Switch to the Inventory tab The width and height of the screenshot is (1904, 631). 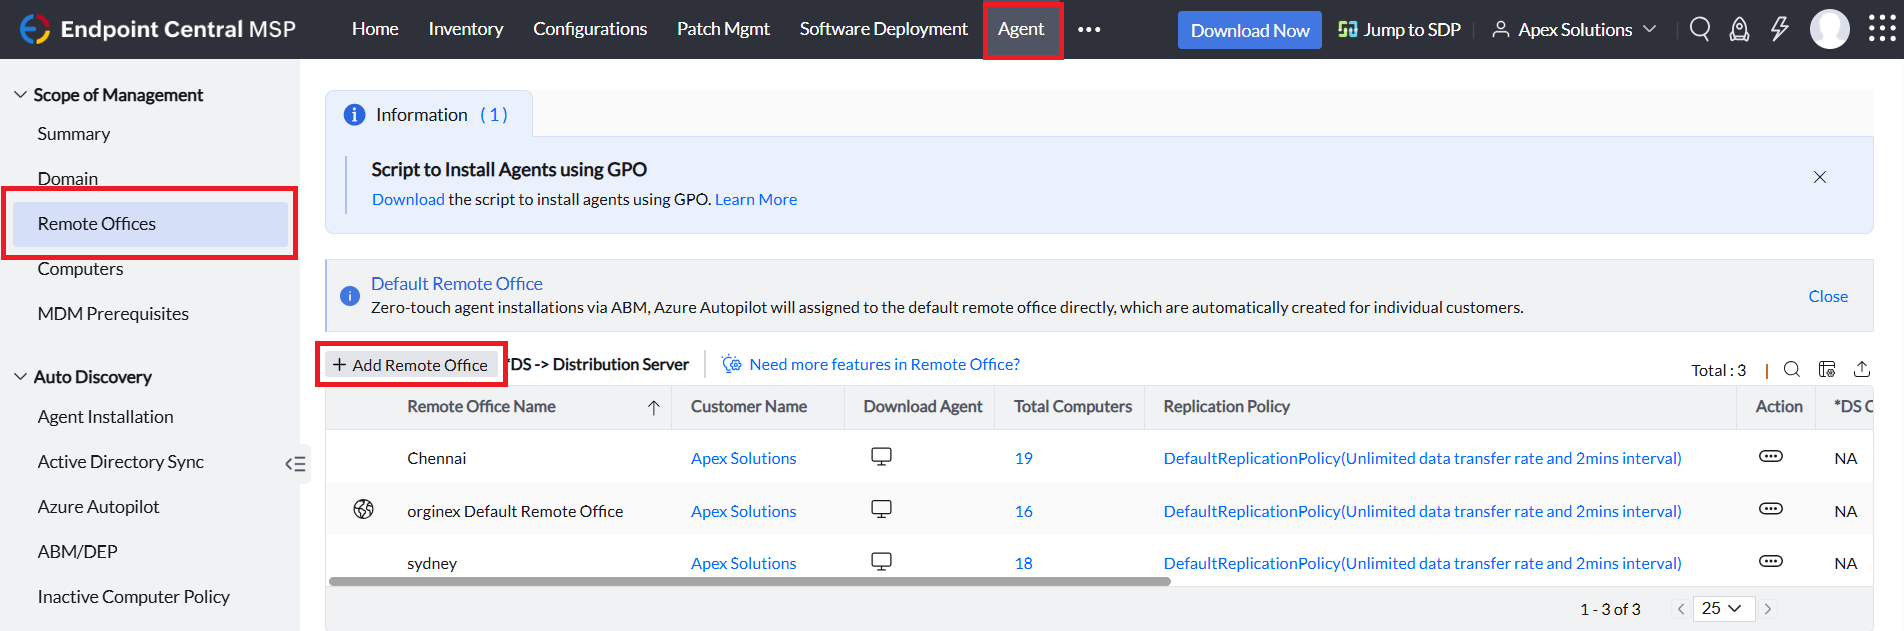465,29
